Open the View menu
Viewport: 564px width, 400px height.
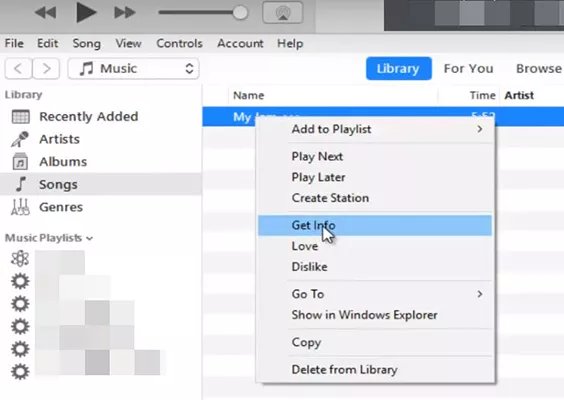coord(128,44)
